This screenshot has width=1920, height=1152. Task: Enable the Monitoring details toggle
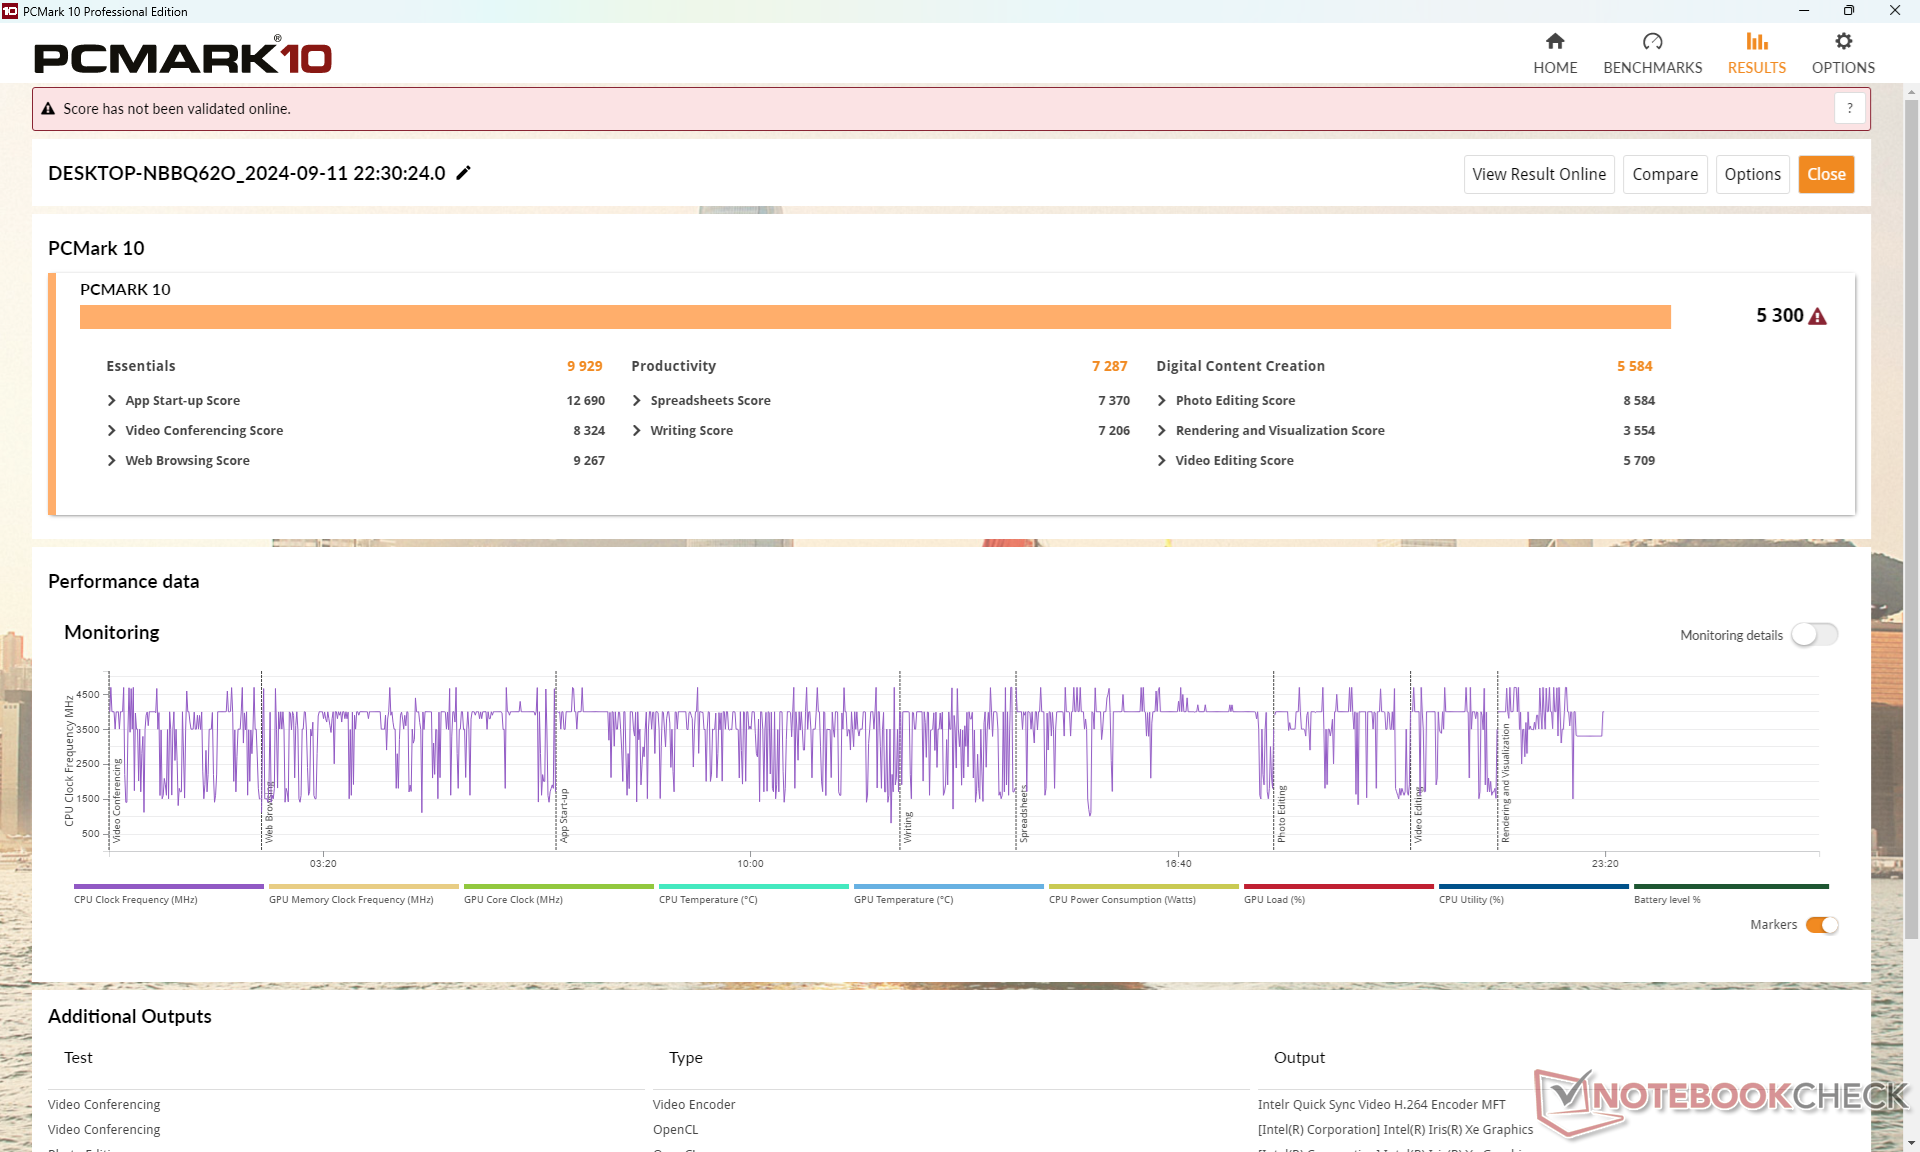tap(1814, 635)
